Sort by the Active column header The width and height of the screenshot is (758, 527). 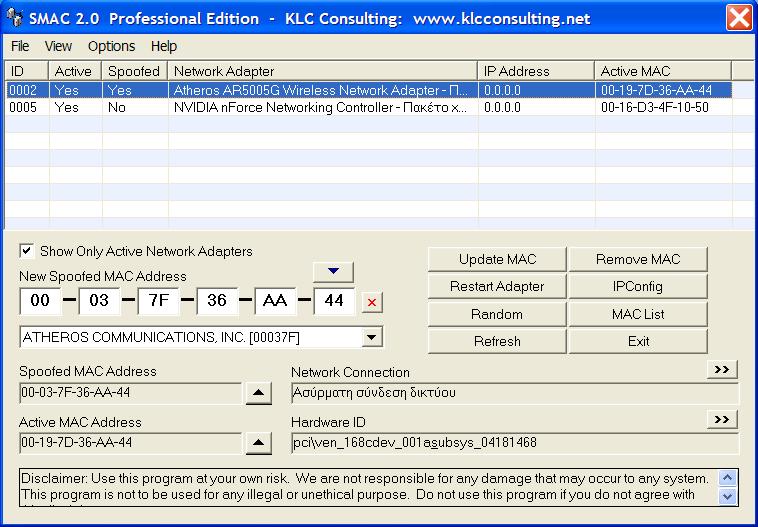[x=75, y=71]
